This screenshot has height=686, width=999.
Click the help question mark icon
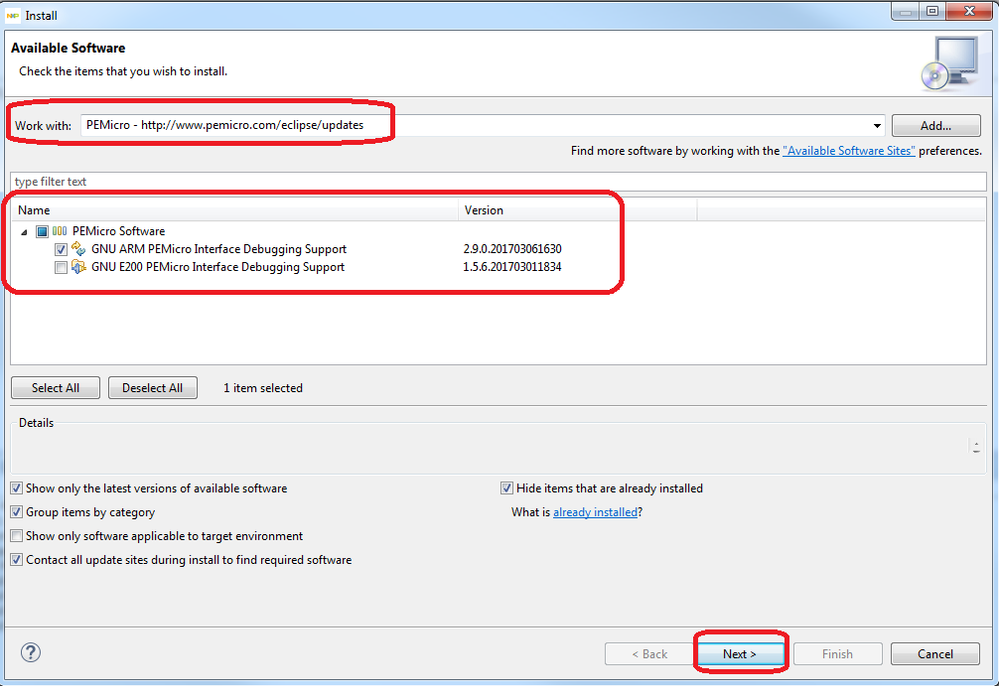(x=31, y=652)
